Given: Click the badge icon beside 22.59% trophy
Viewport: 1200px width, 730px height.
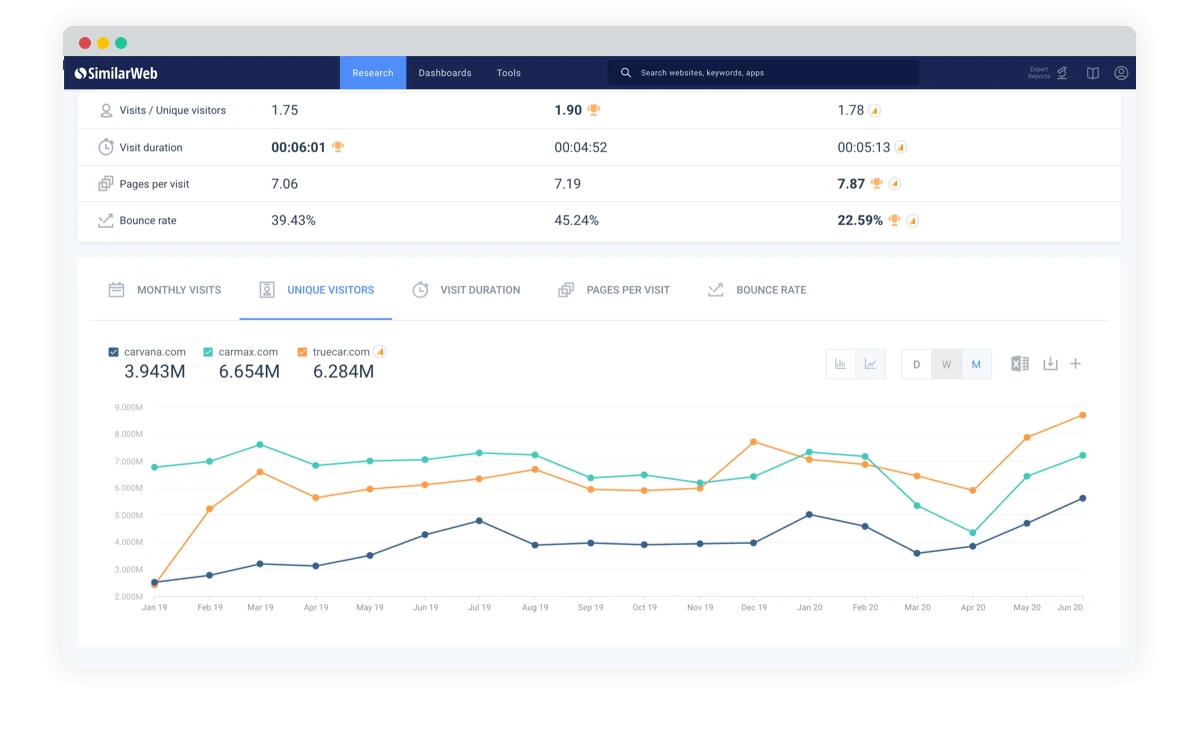Looking at the screenshot, I should [912, 221].
